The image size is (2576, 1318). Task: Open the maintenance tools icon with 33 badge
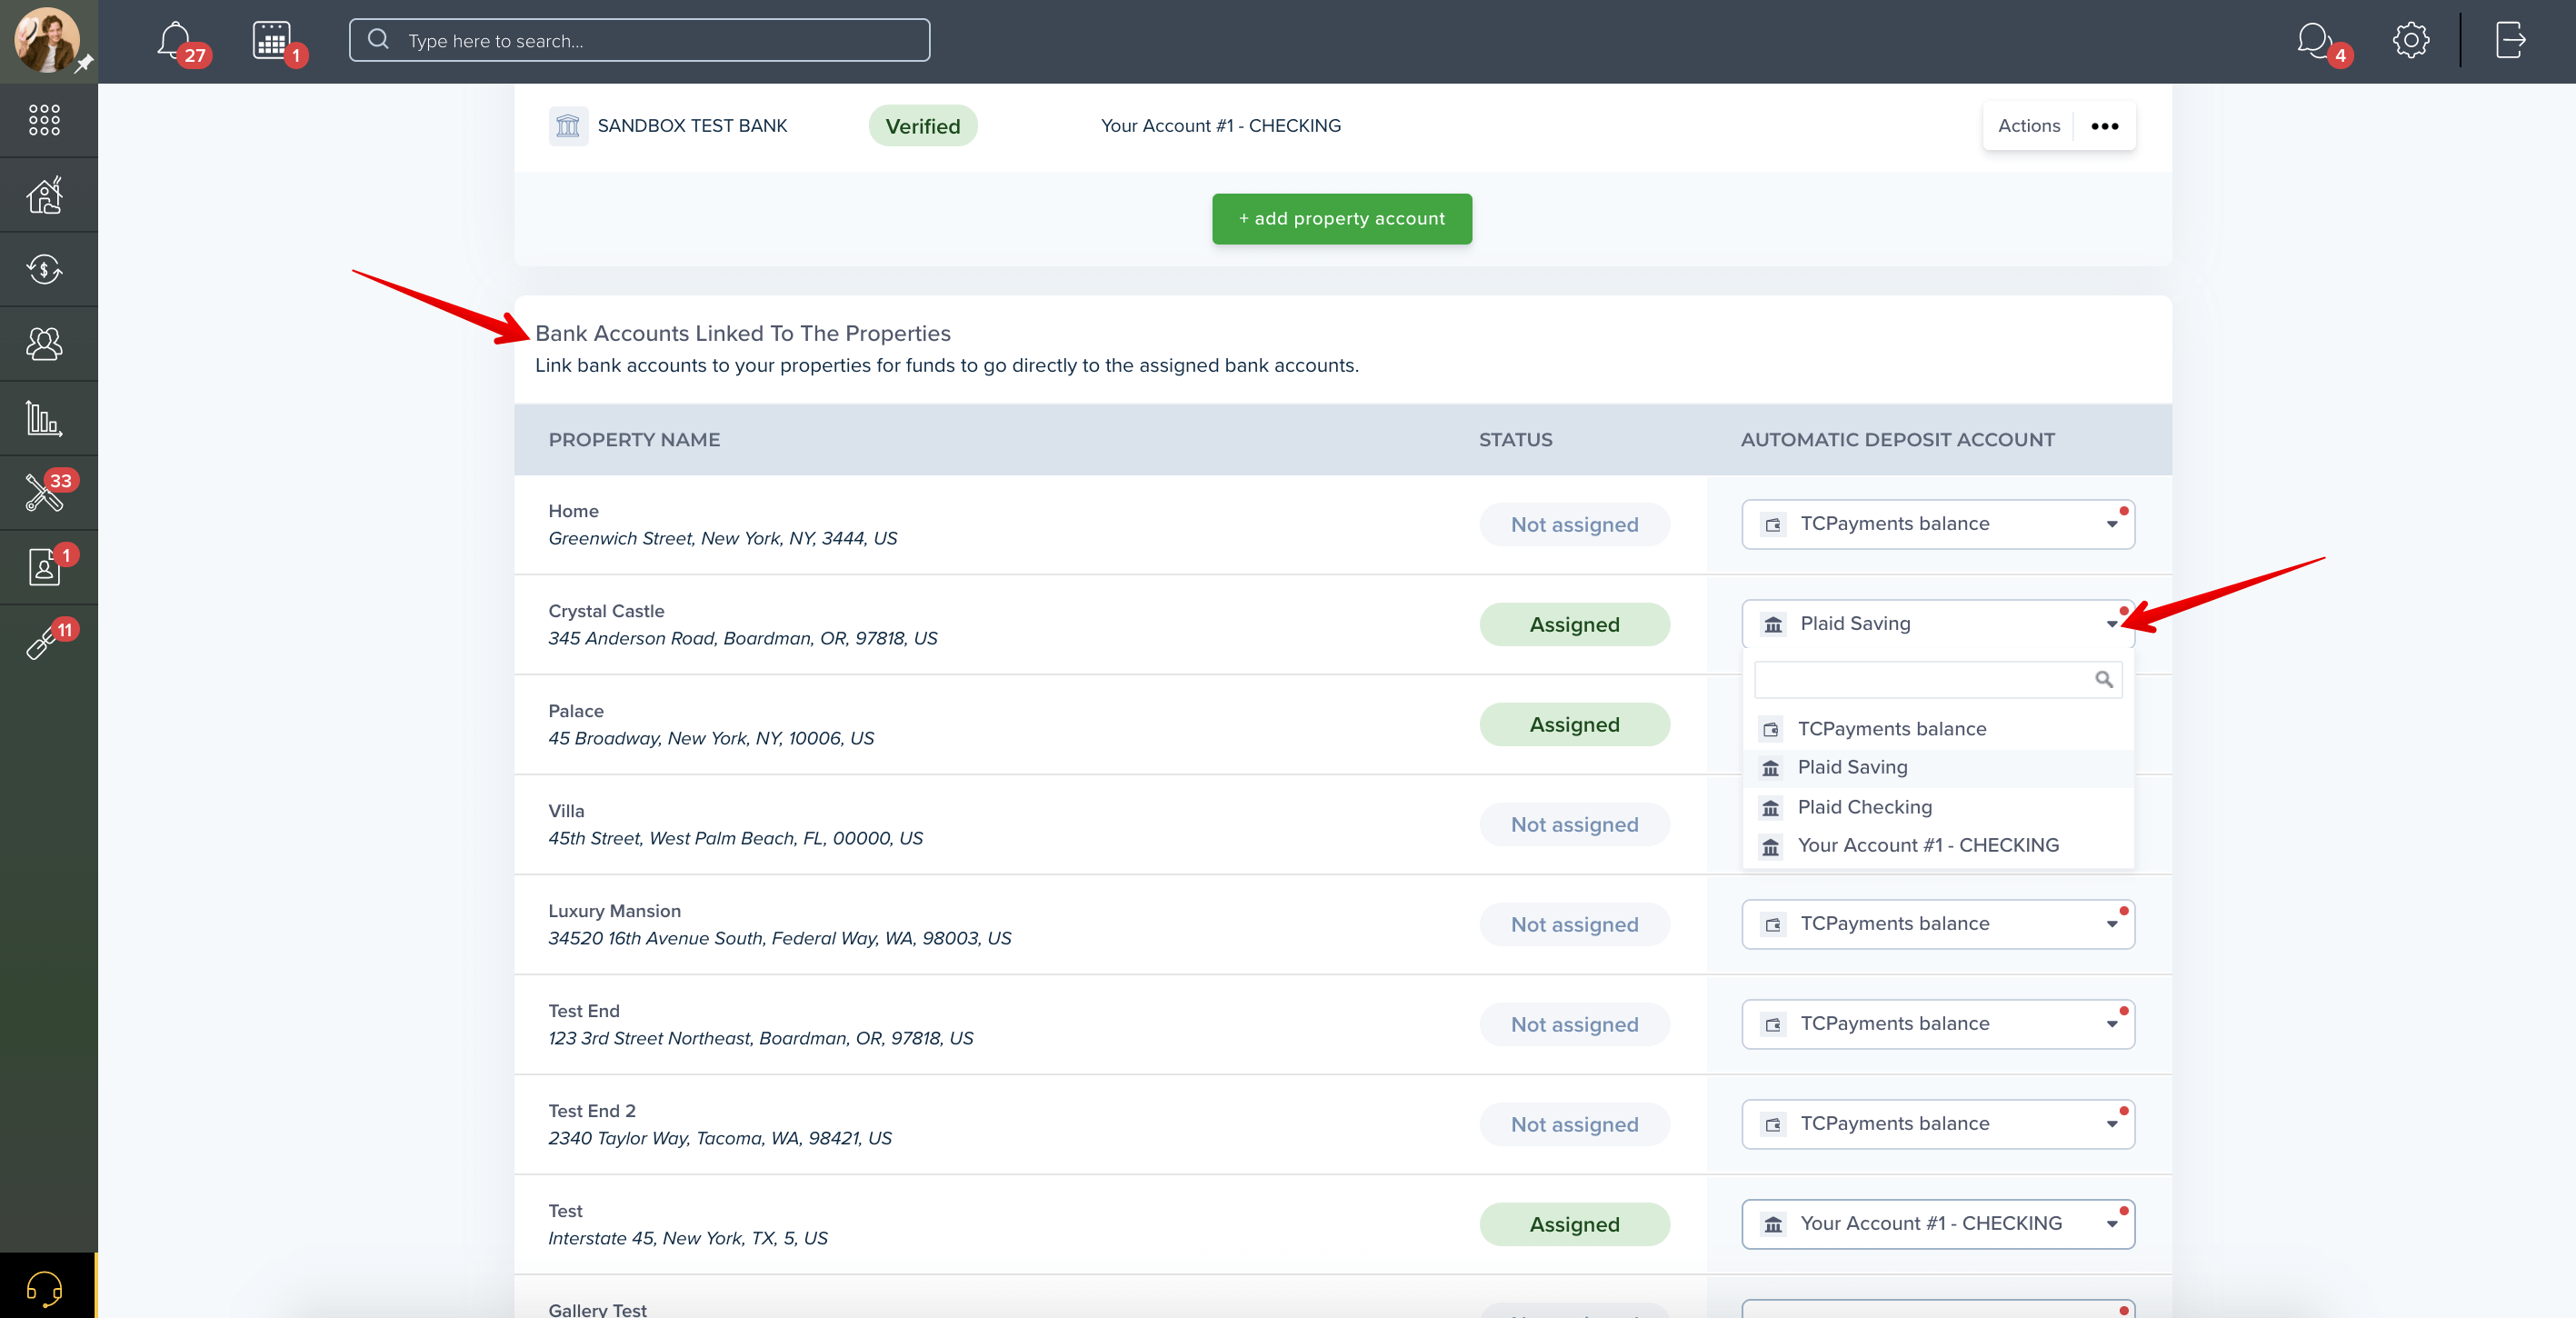pyautogui.click(x=45, y=492)
